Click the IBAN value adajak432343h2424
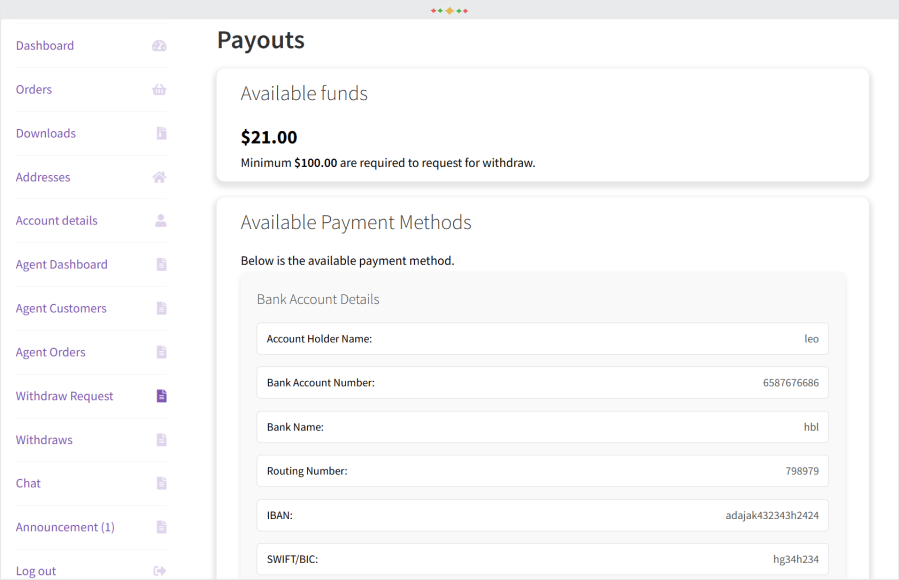The width and height of the screenshot is (899, 580). point(772,515)
